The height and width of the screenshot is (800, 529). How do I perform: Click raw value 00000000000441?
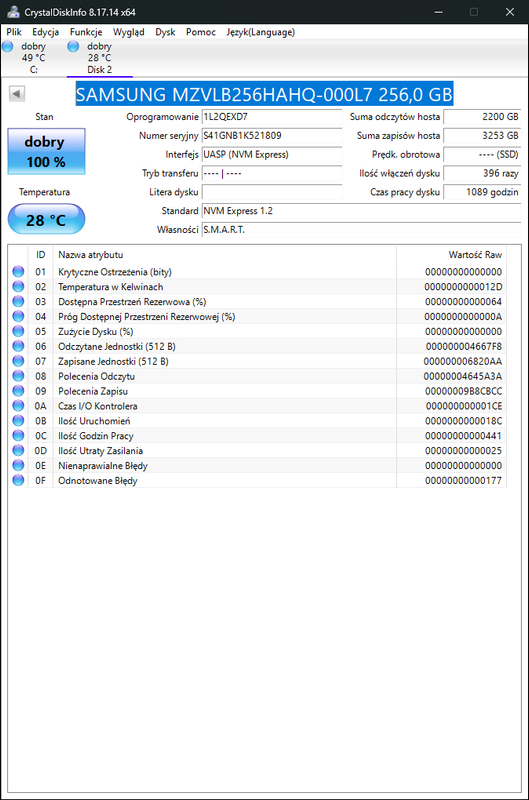tap(463, 436)
